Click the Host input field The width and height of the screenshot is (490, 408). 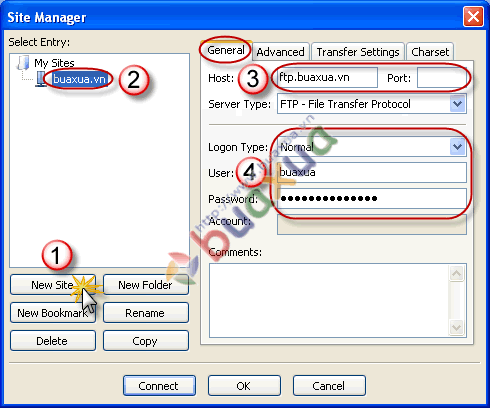(x=327, y=78)
